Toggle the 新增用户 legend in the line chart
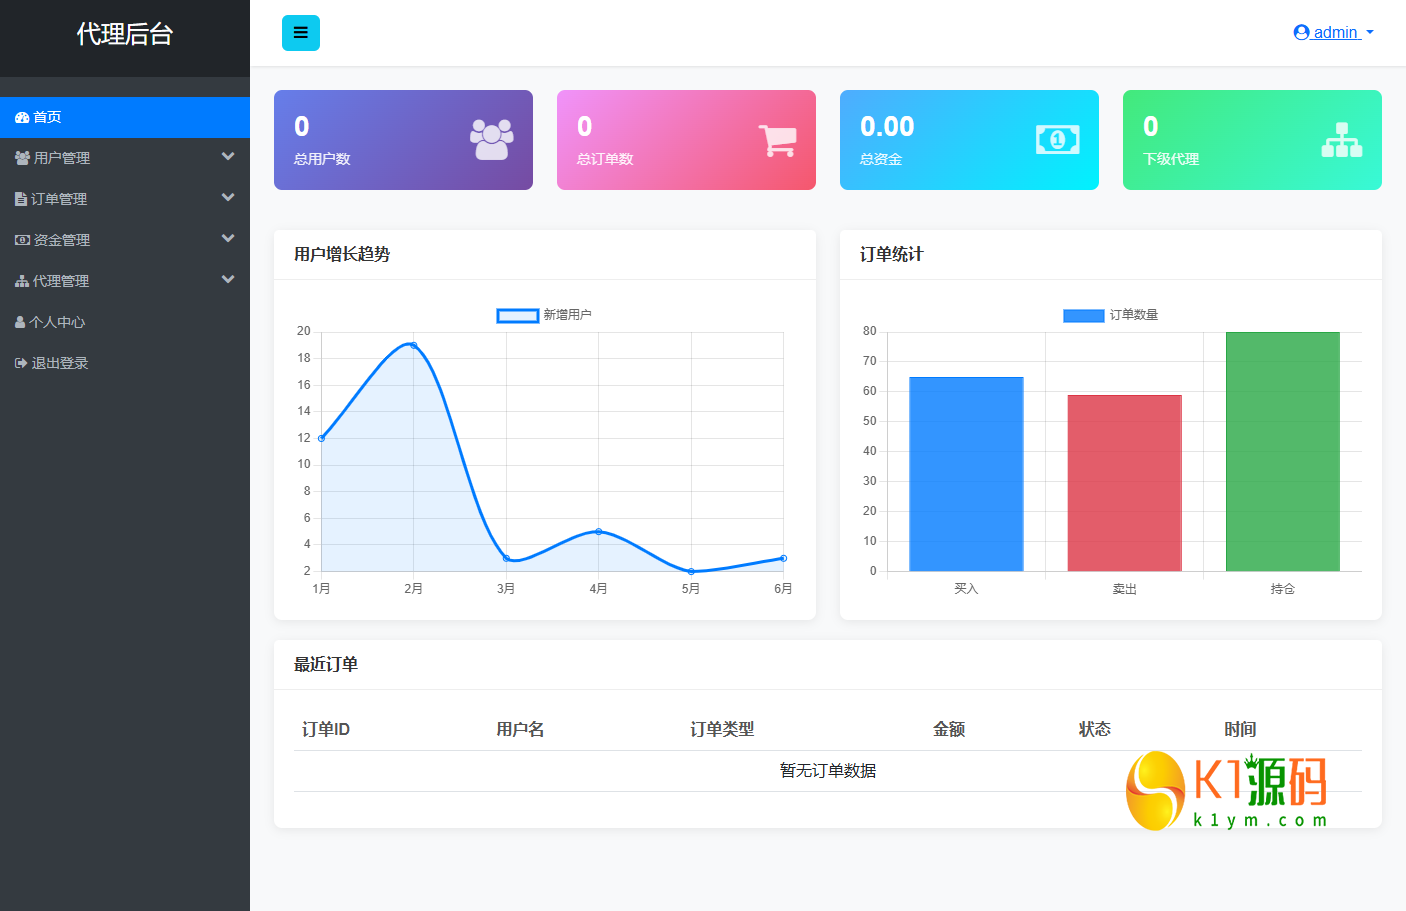Viewport: 1406px width, 911px height. pyautogui.click(x=544, y=314)
